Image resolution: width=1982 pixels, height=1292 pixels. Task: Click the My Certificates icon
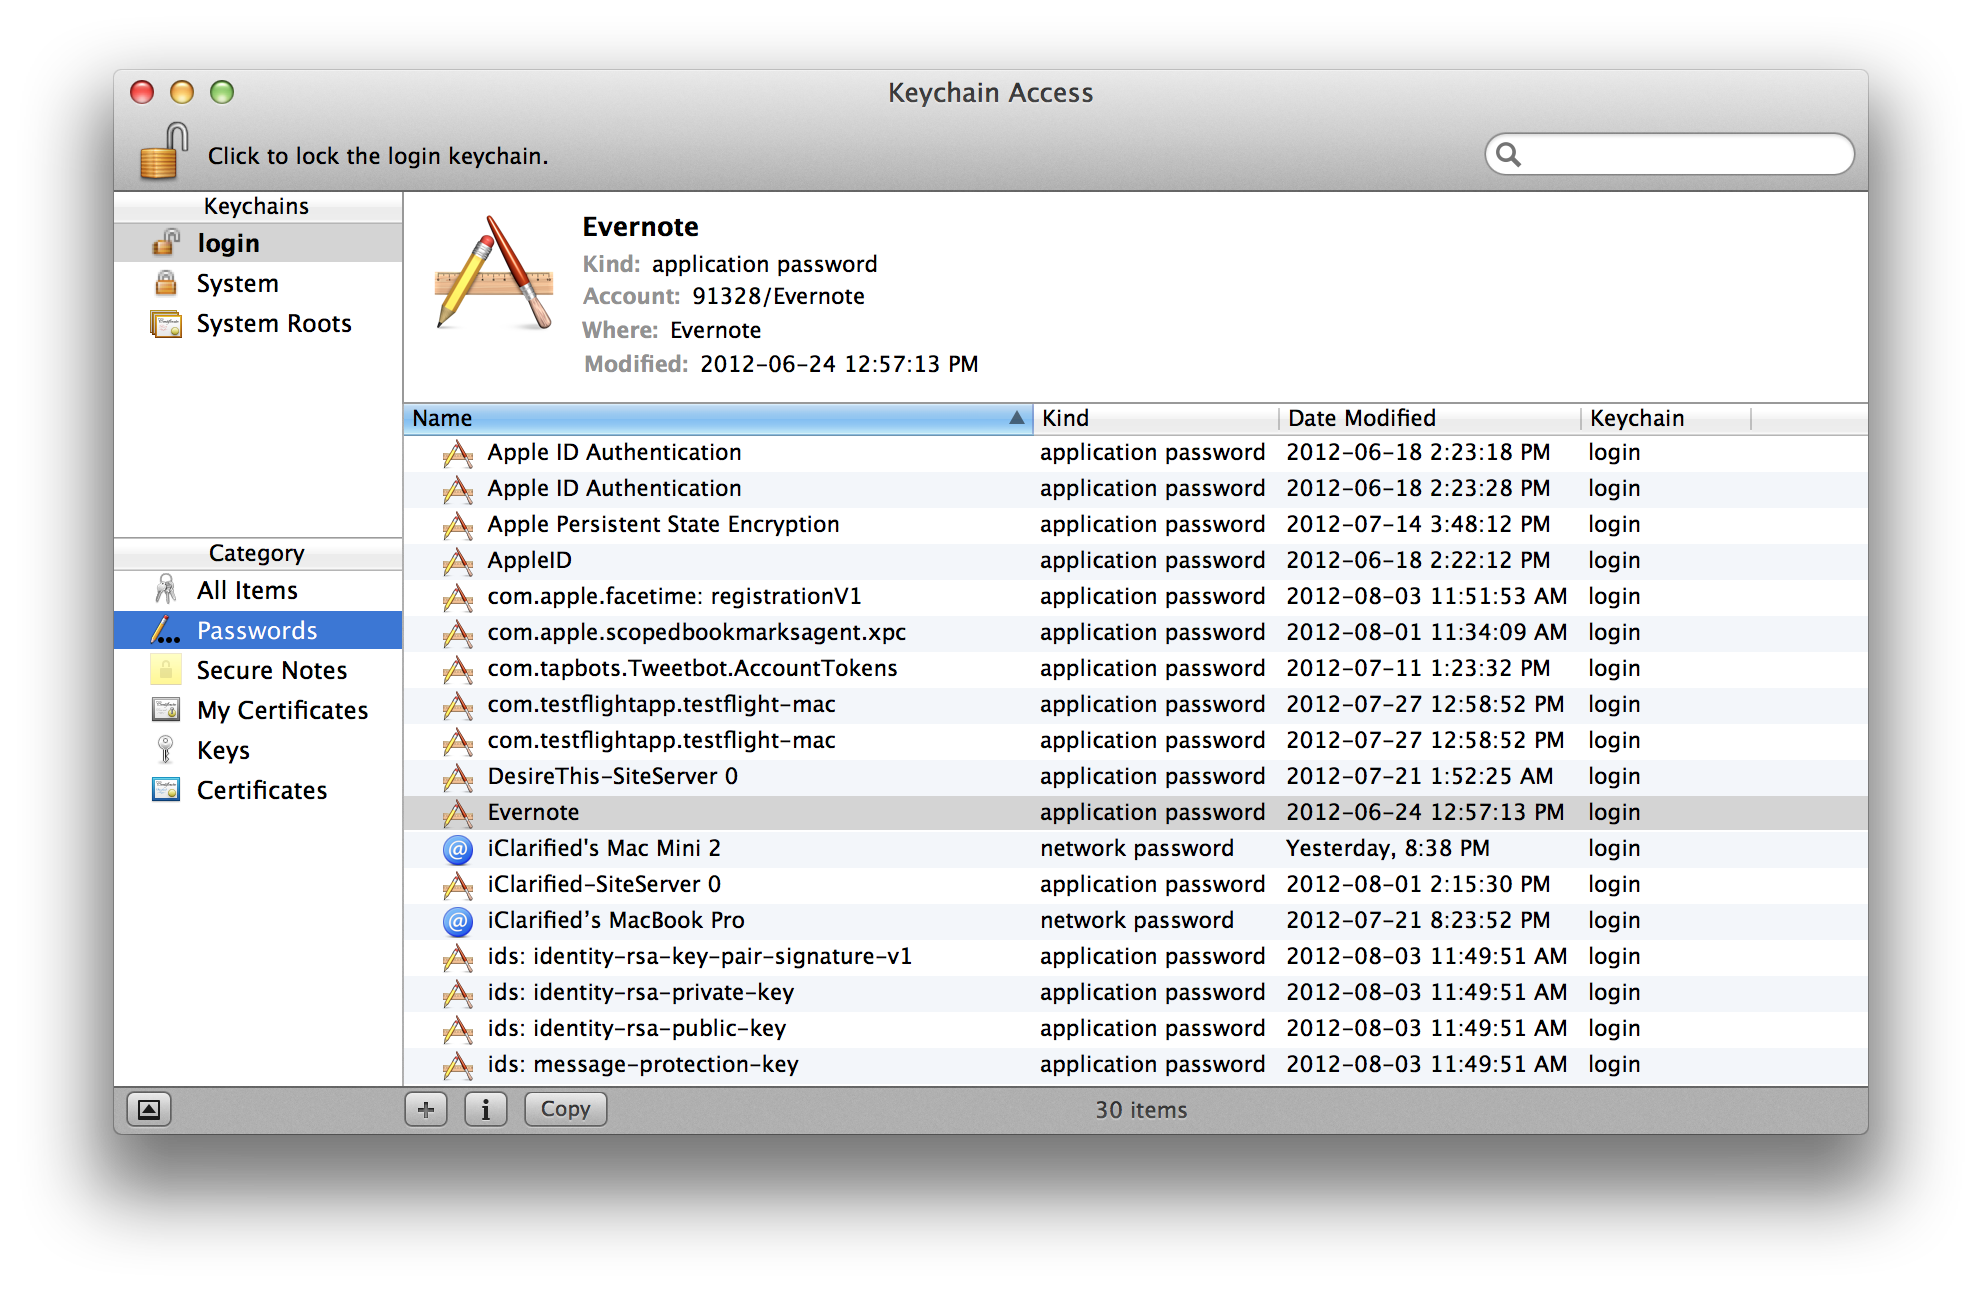166,710
